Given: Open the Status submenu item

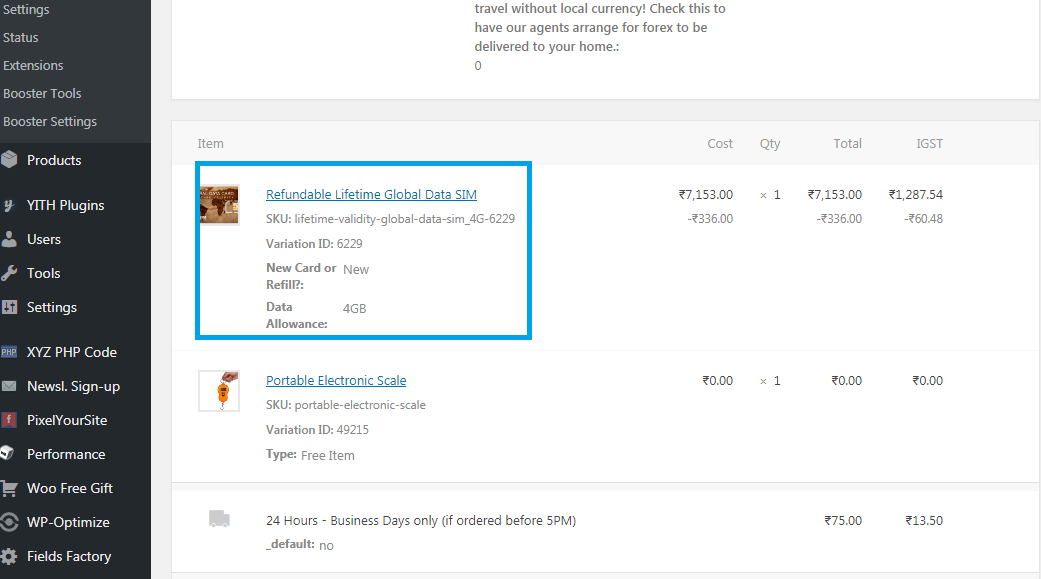Looking at the screenshot, I should [x=21, y=37].
